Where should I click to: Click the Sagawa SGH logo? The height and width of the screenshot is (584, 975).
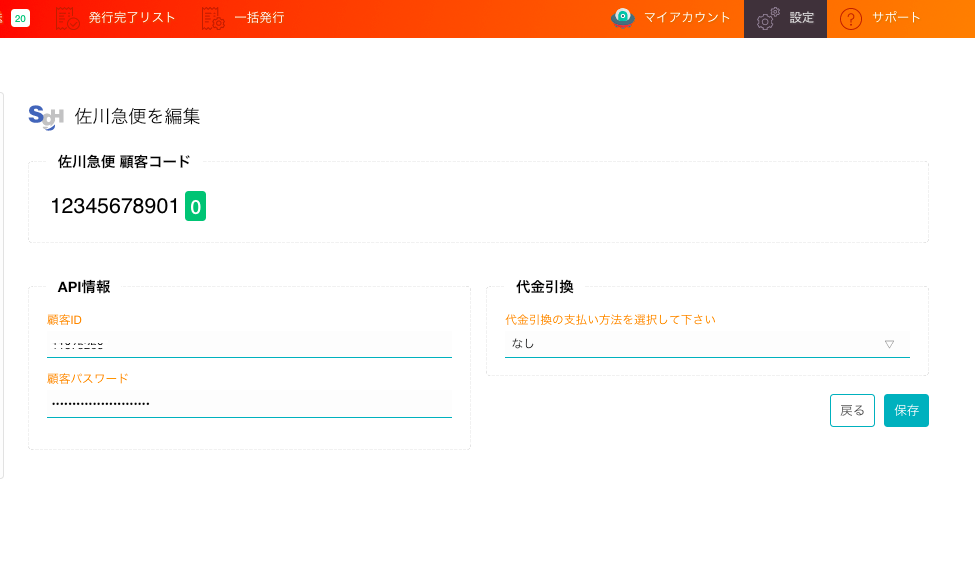46,117
